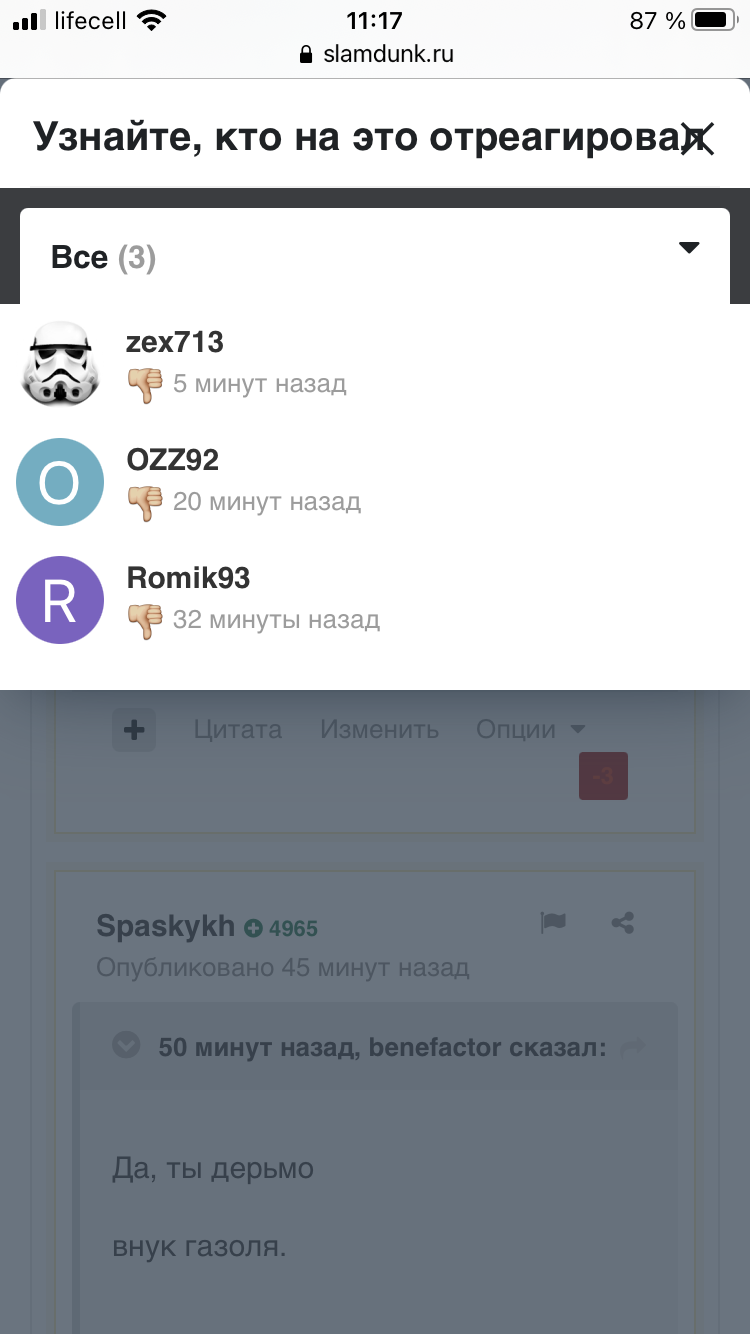Open OZZ92 username profile link
750x1334 pixels.
[x=173, y=461]
